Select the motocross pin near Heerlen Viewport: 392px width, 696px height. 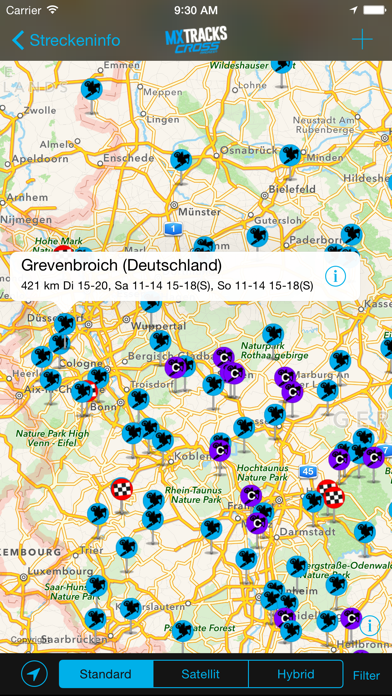[42, 357]
